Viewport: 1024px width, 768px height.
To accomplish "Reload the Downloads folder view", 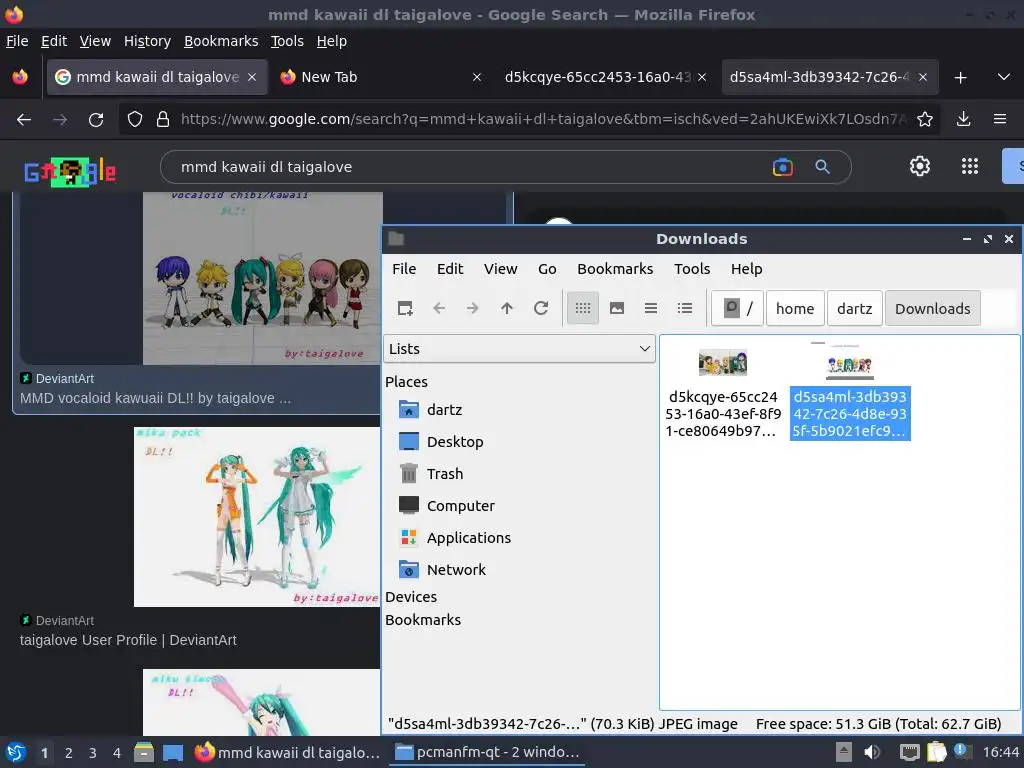I will pyautogui.click(x=541, y=308).
